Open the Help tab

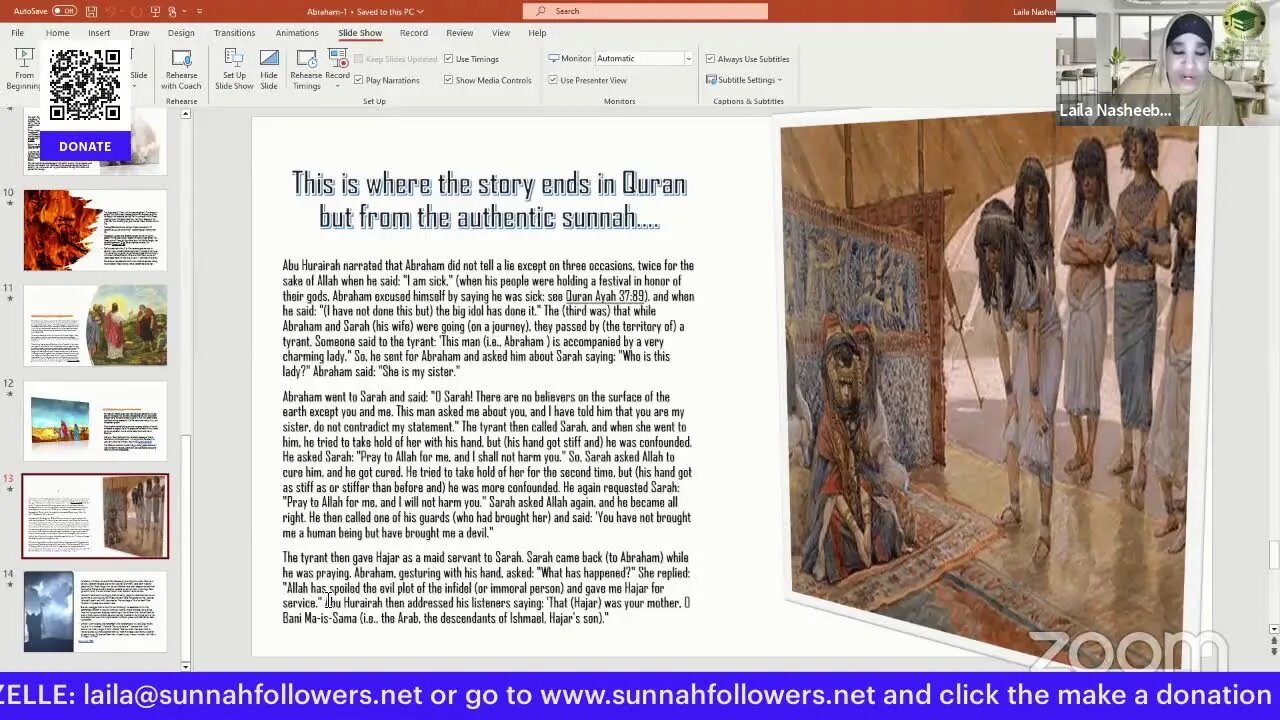tap(537, 33)
